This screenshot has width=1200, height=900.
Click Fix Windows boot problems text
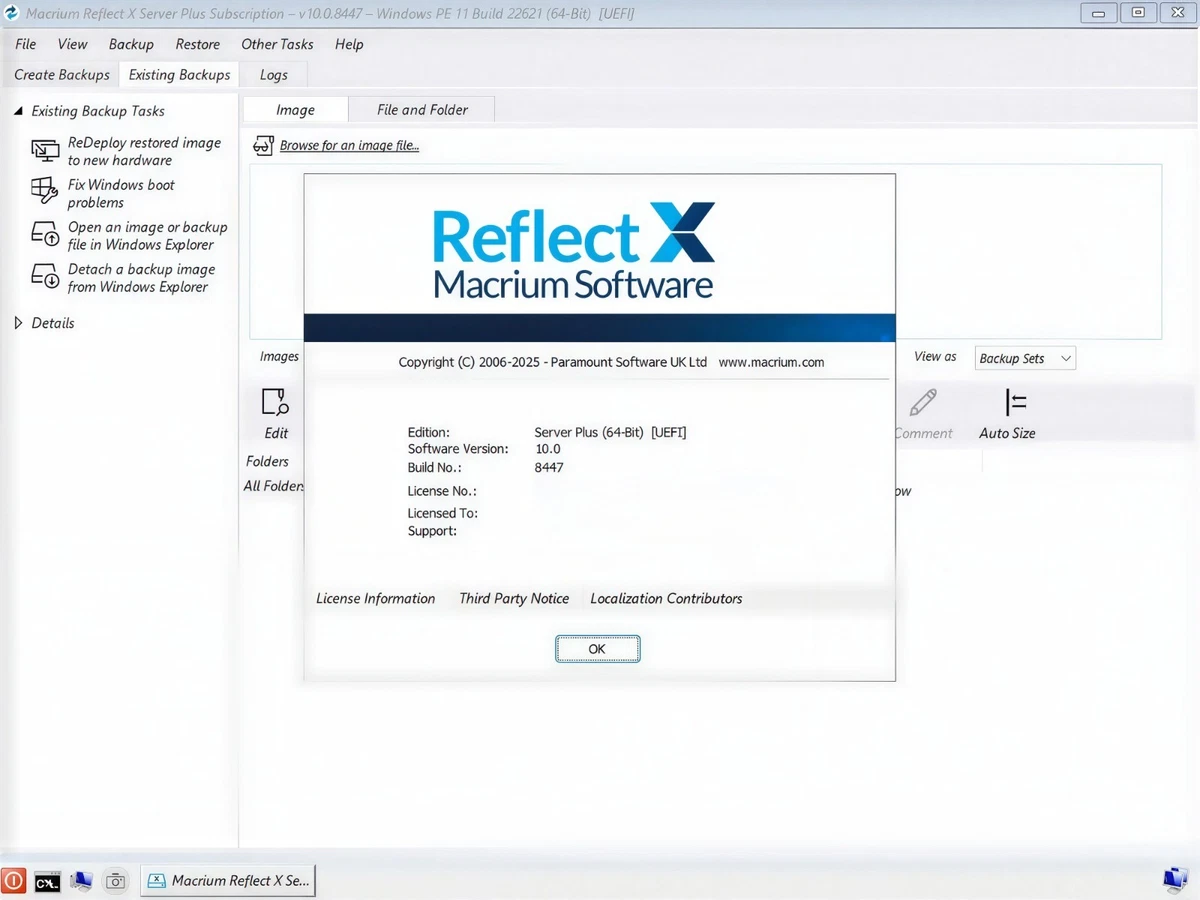[x=121, y=193]
